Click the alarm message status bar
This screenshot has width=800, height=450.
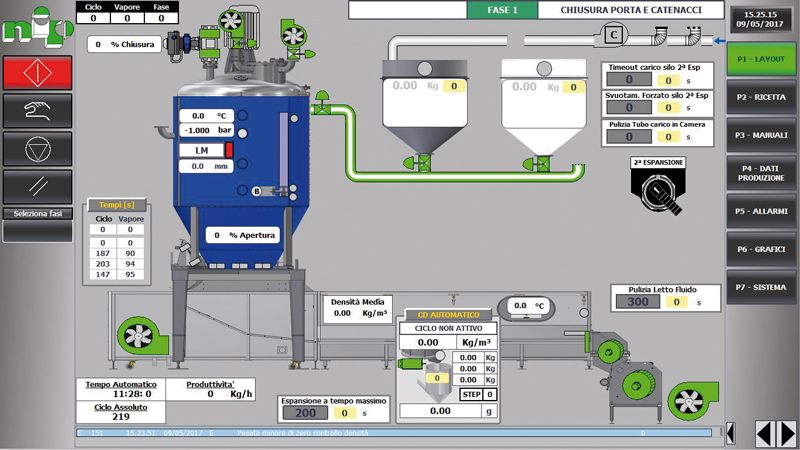(x=400, y=433)
